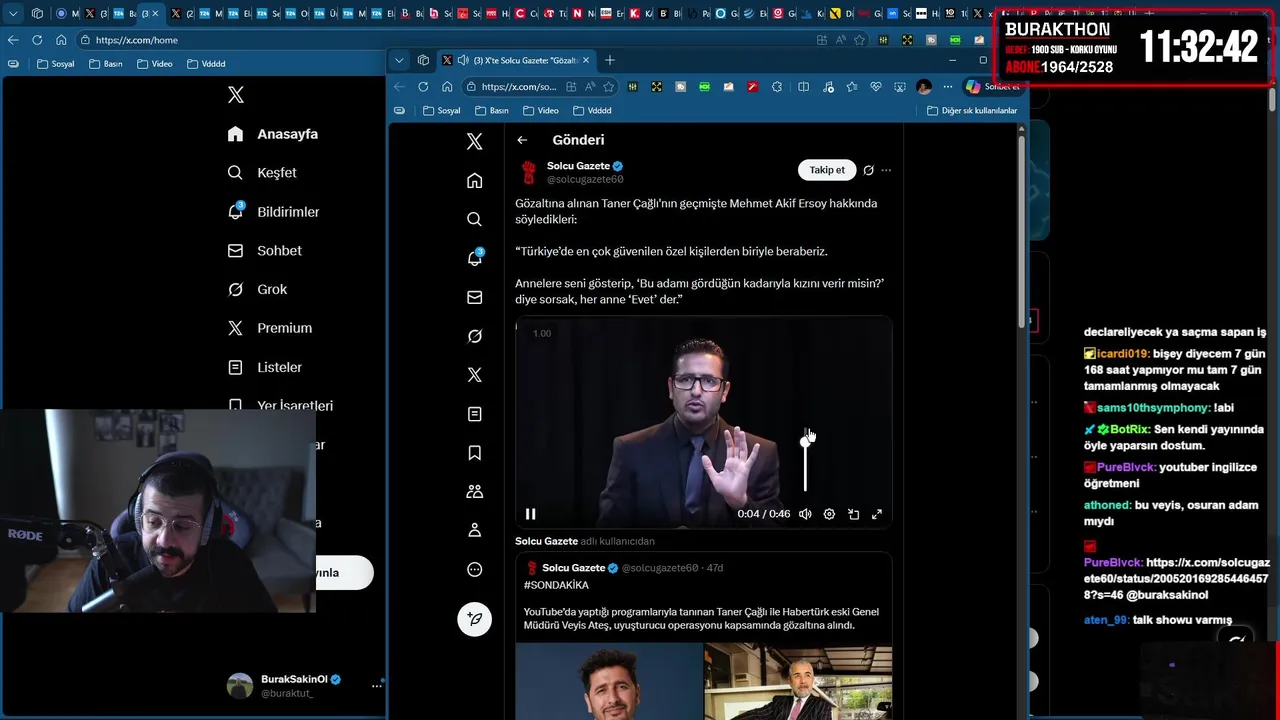Open the Sosyal folder in the back browser
Screen dimensions: 1280x720
(x=56, y=64)
